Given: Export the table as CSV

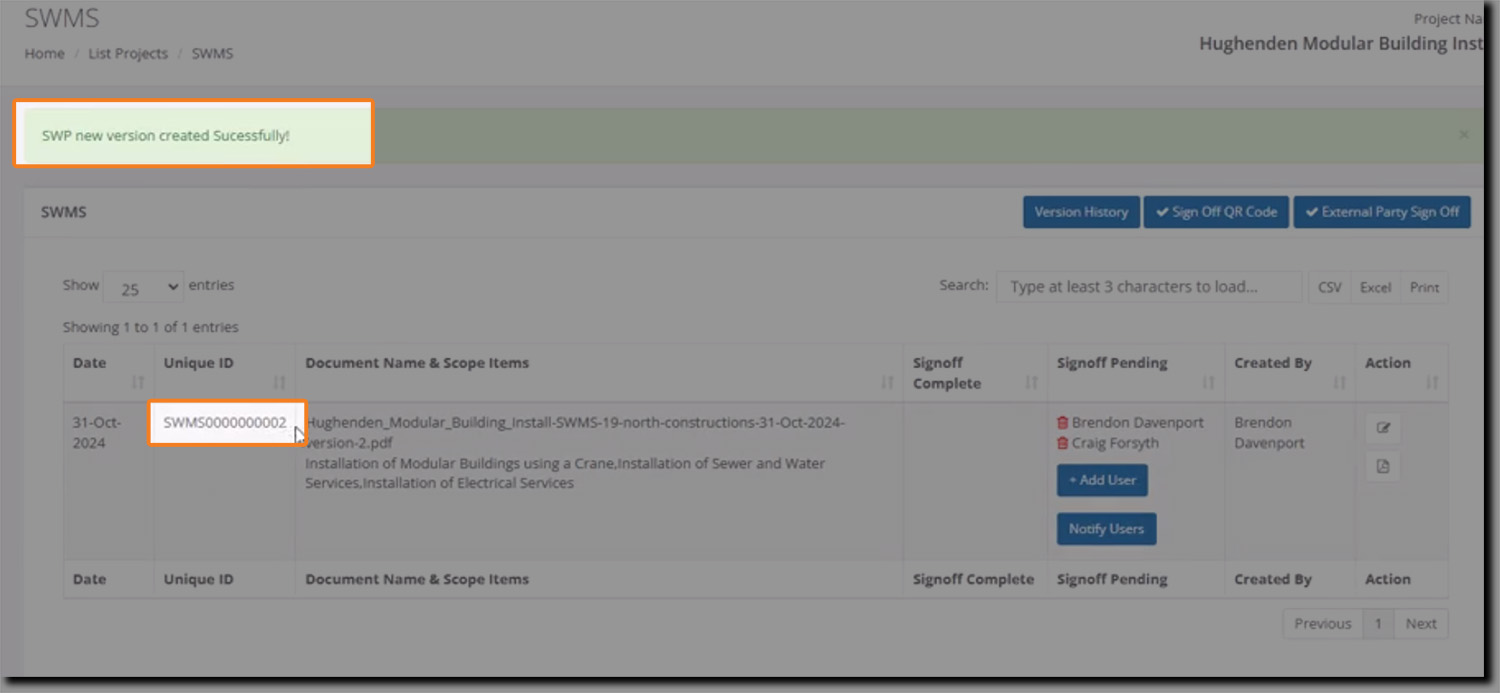Looking at the screenshot, I should point(1329,287).
